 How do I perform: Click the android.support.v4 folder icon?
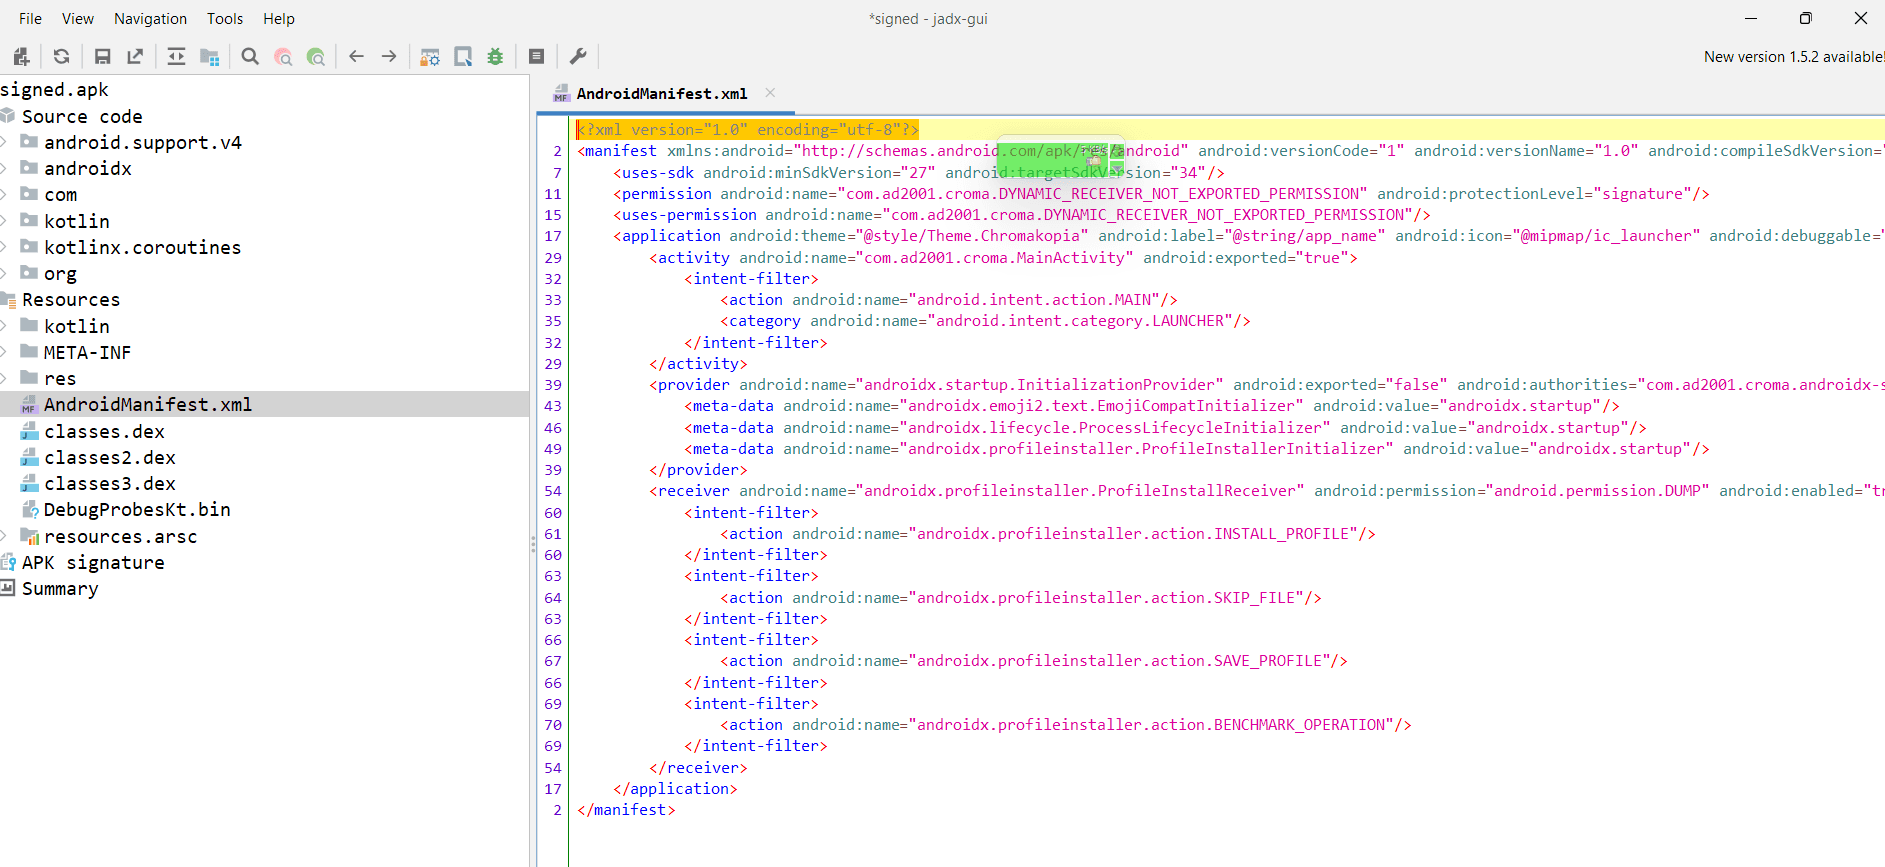click(29, 141)
